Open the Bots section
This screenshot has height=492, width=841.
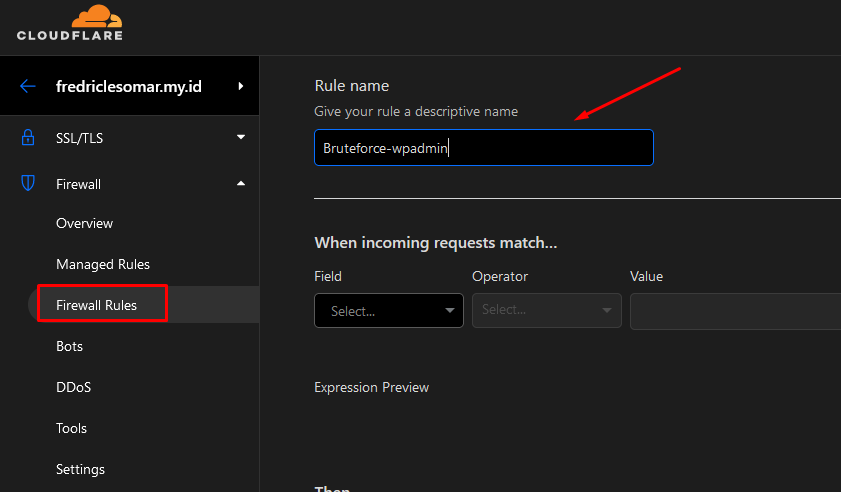coord(70,346)
